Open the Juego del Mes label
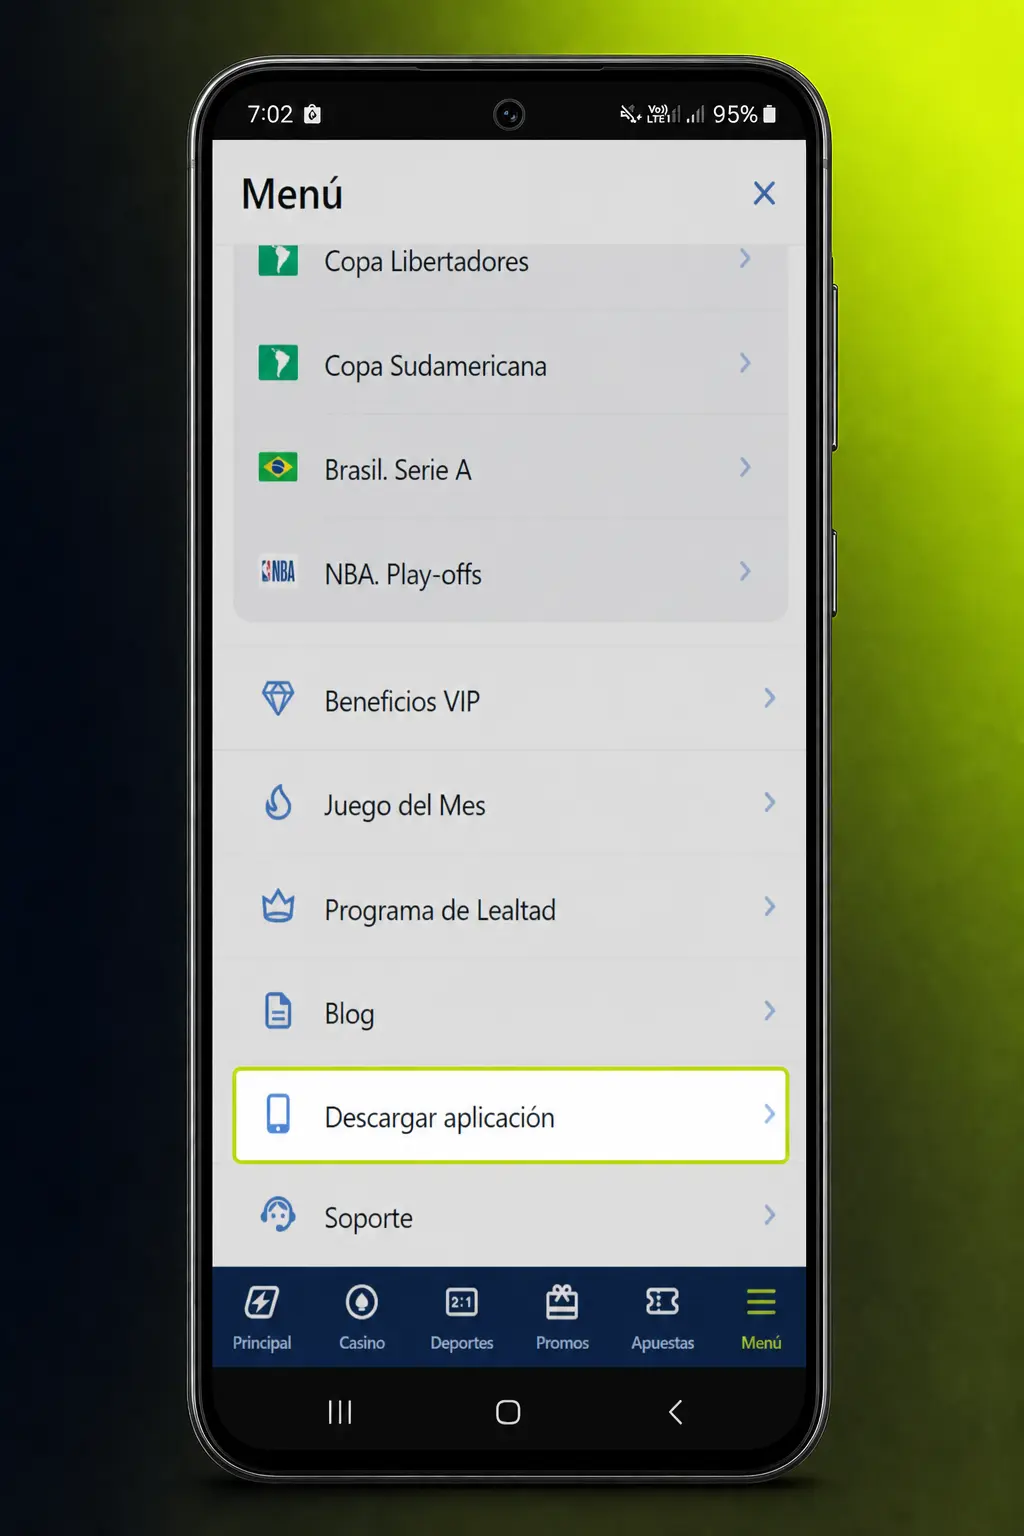 coord(405,806)
